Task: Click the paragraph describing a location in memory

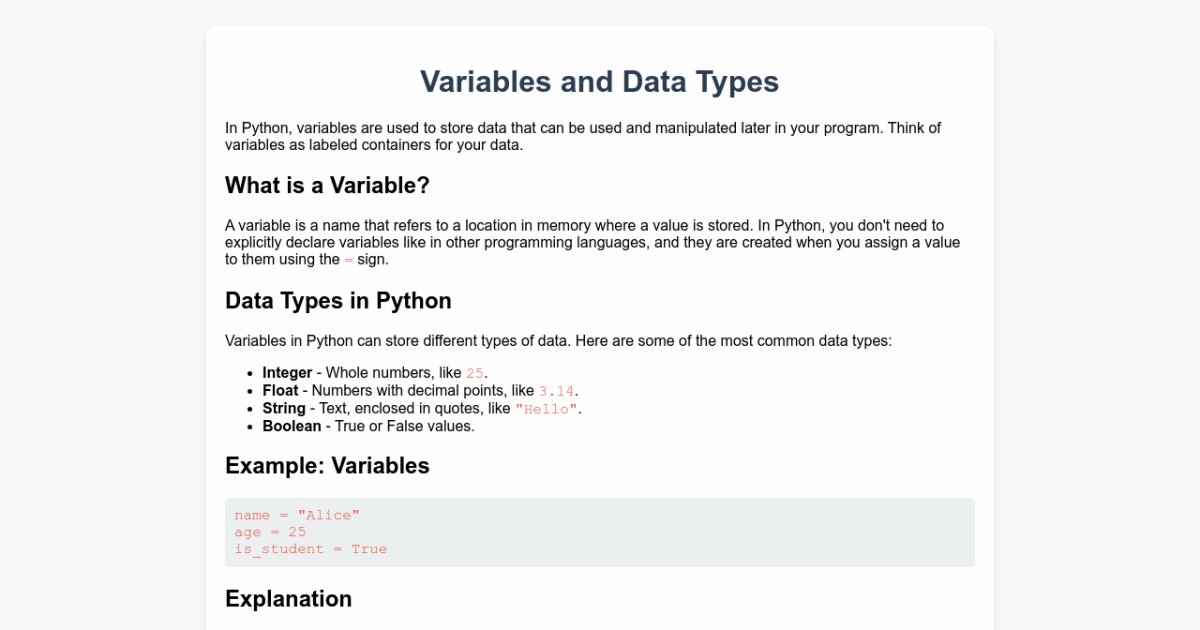Action: pyautogui.click(x=592, y=242)
